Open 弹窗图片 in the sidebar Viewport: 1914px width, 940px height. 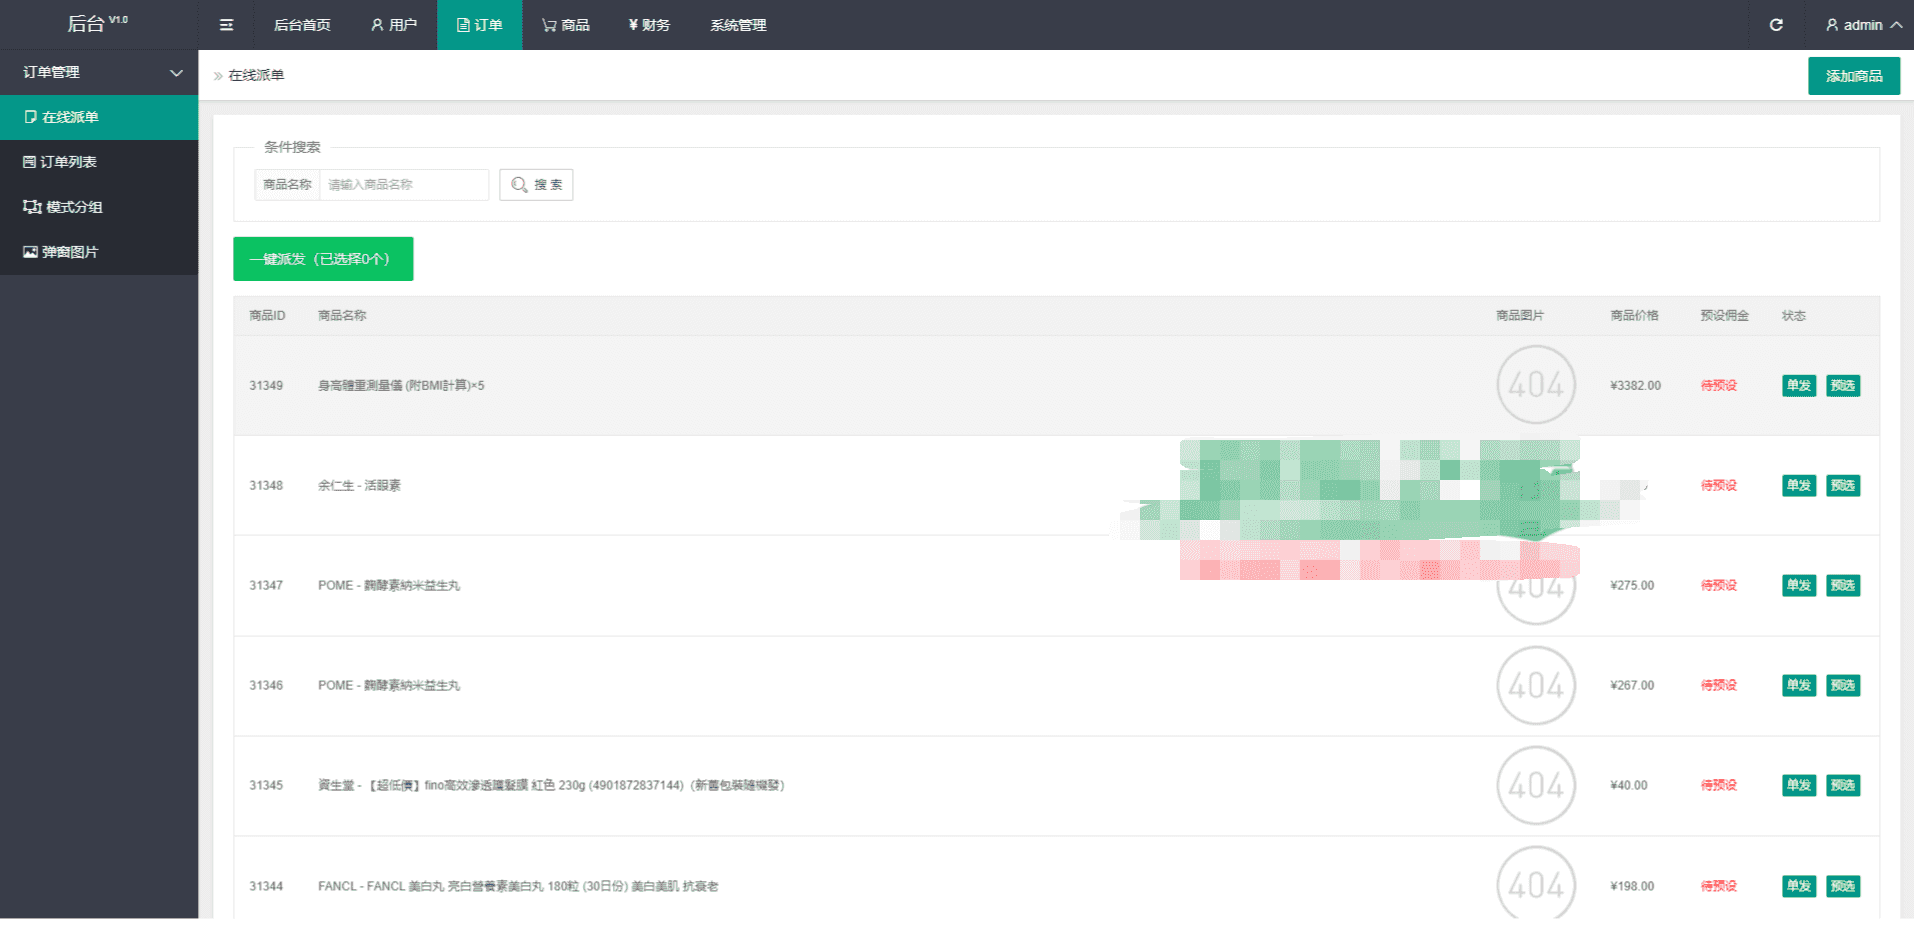tap(69, 252)
